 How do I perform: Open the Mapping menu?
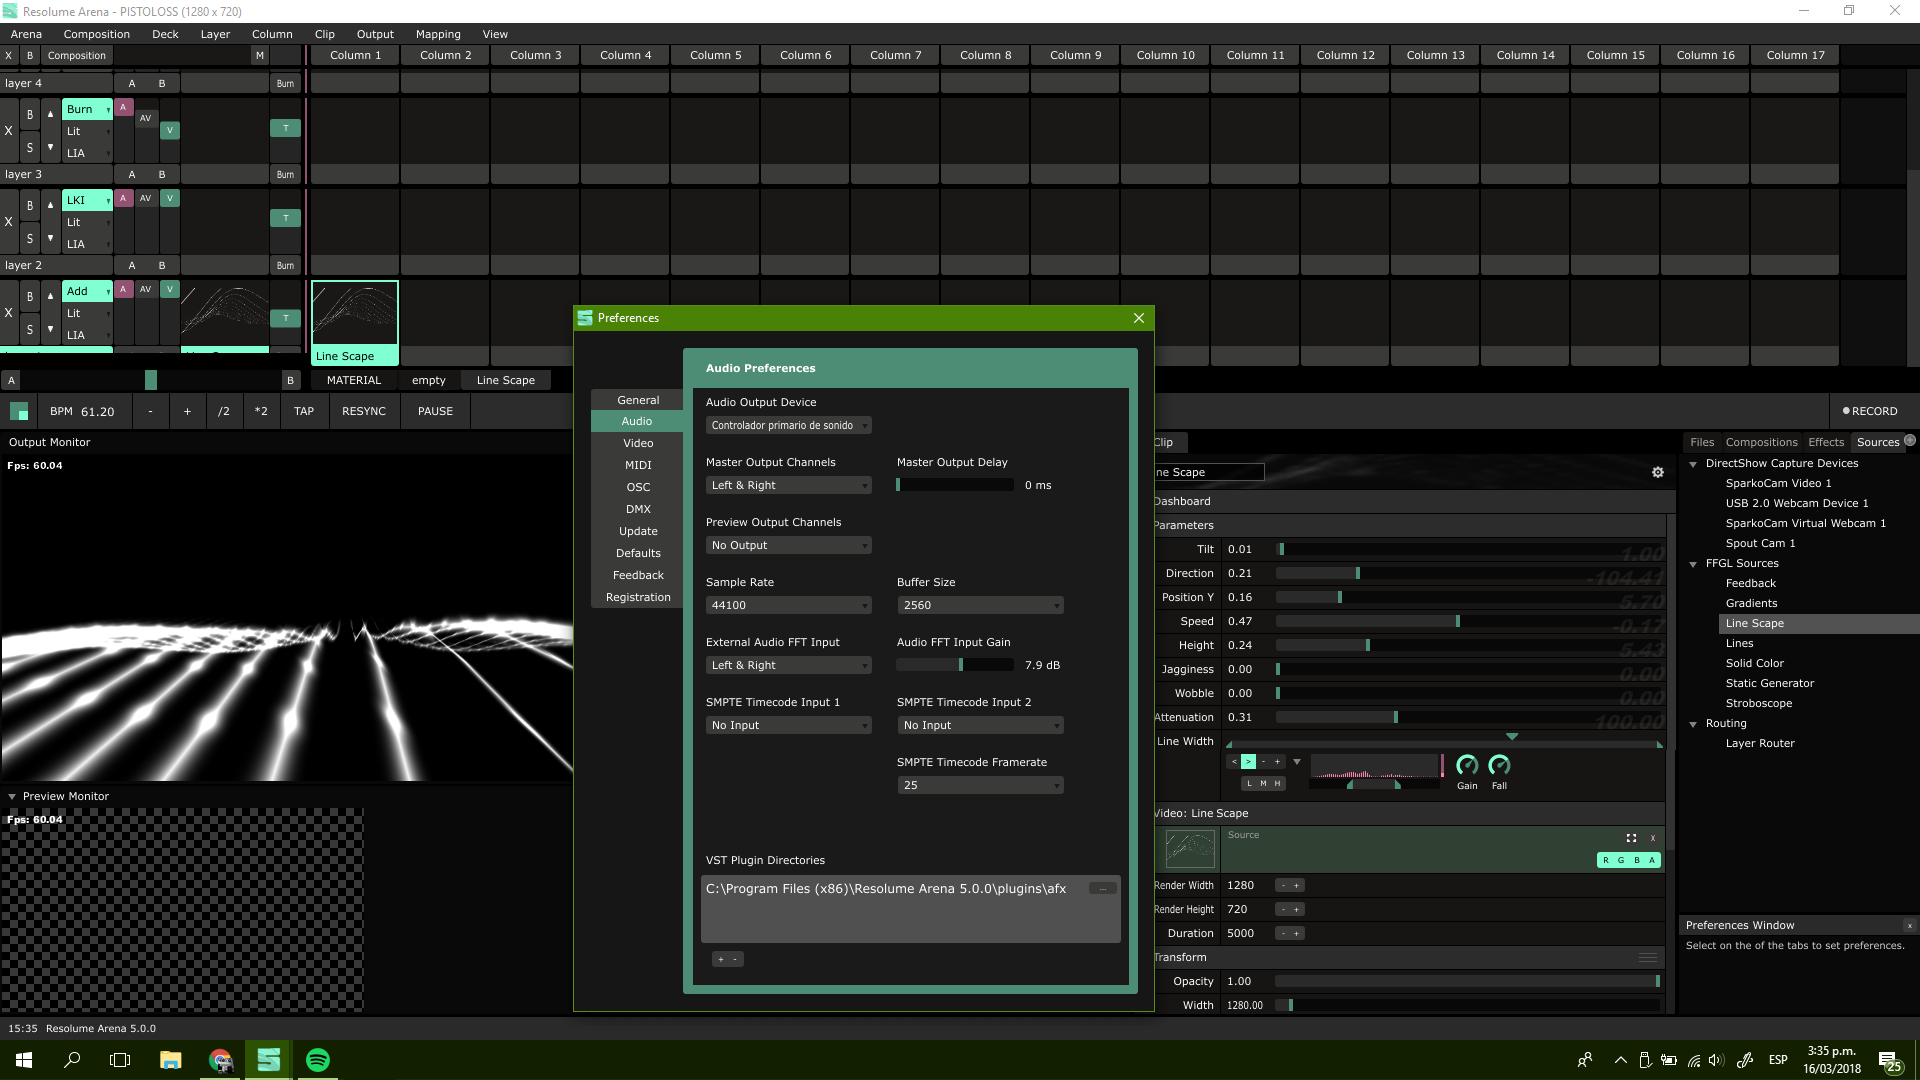click(x=438, y=34)
